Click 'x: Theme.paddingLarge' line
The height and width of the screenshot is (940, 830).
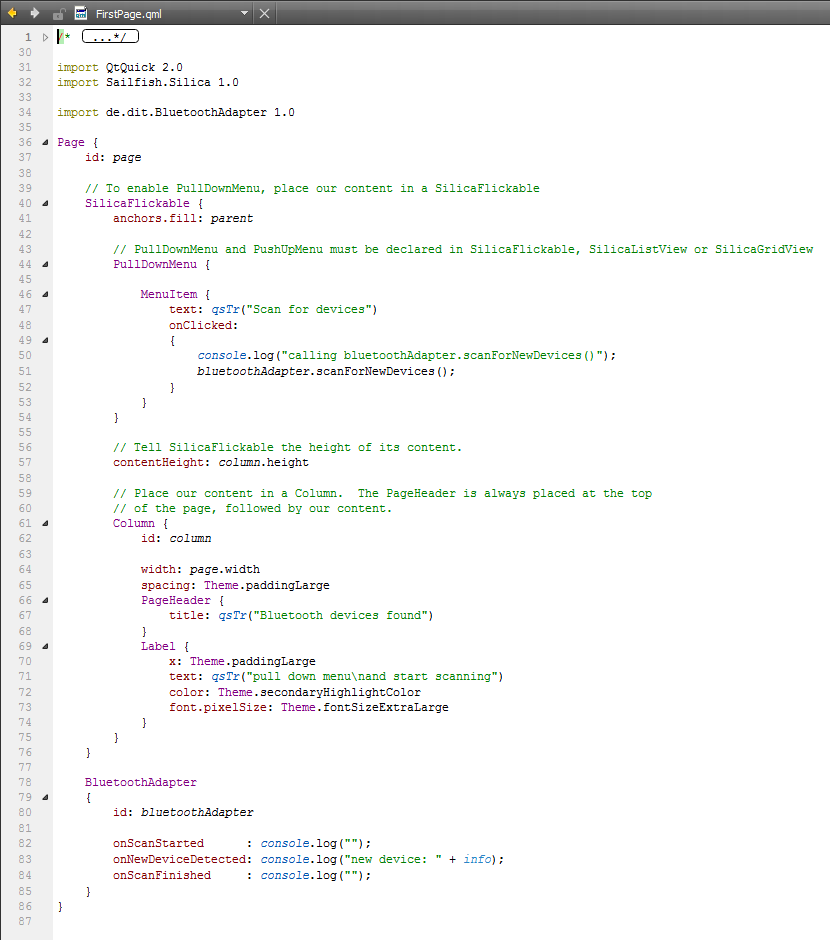[x=242, y=661]
